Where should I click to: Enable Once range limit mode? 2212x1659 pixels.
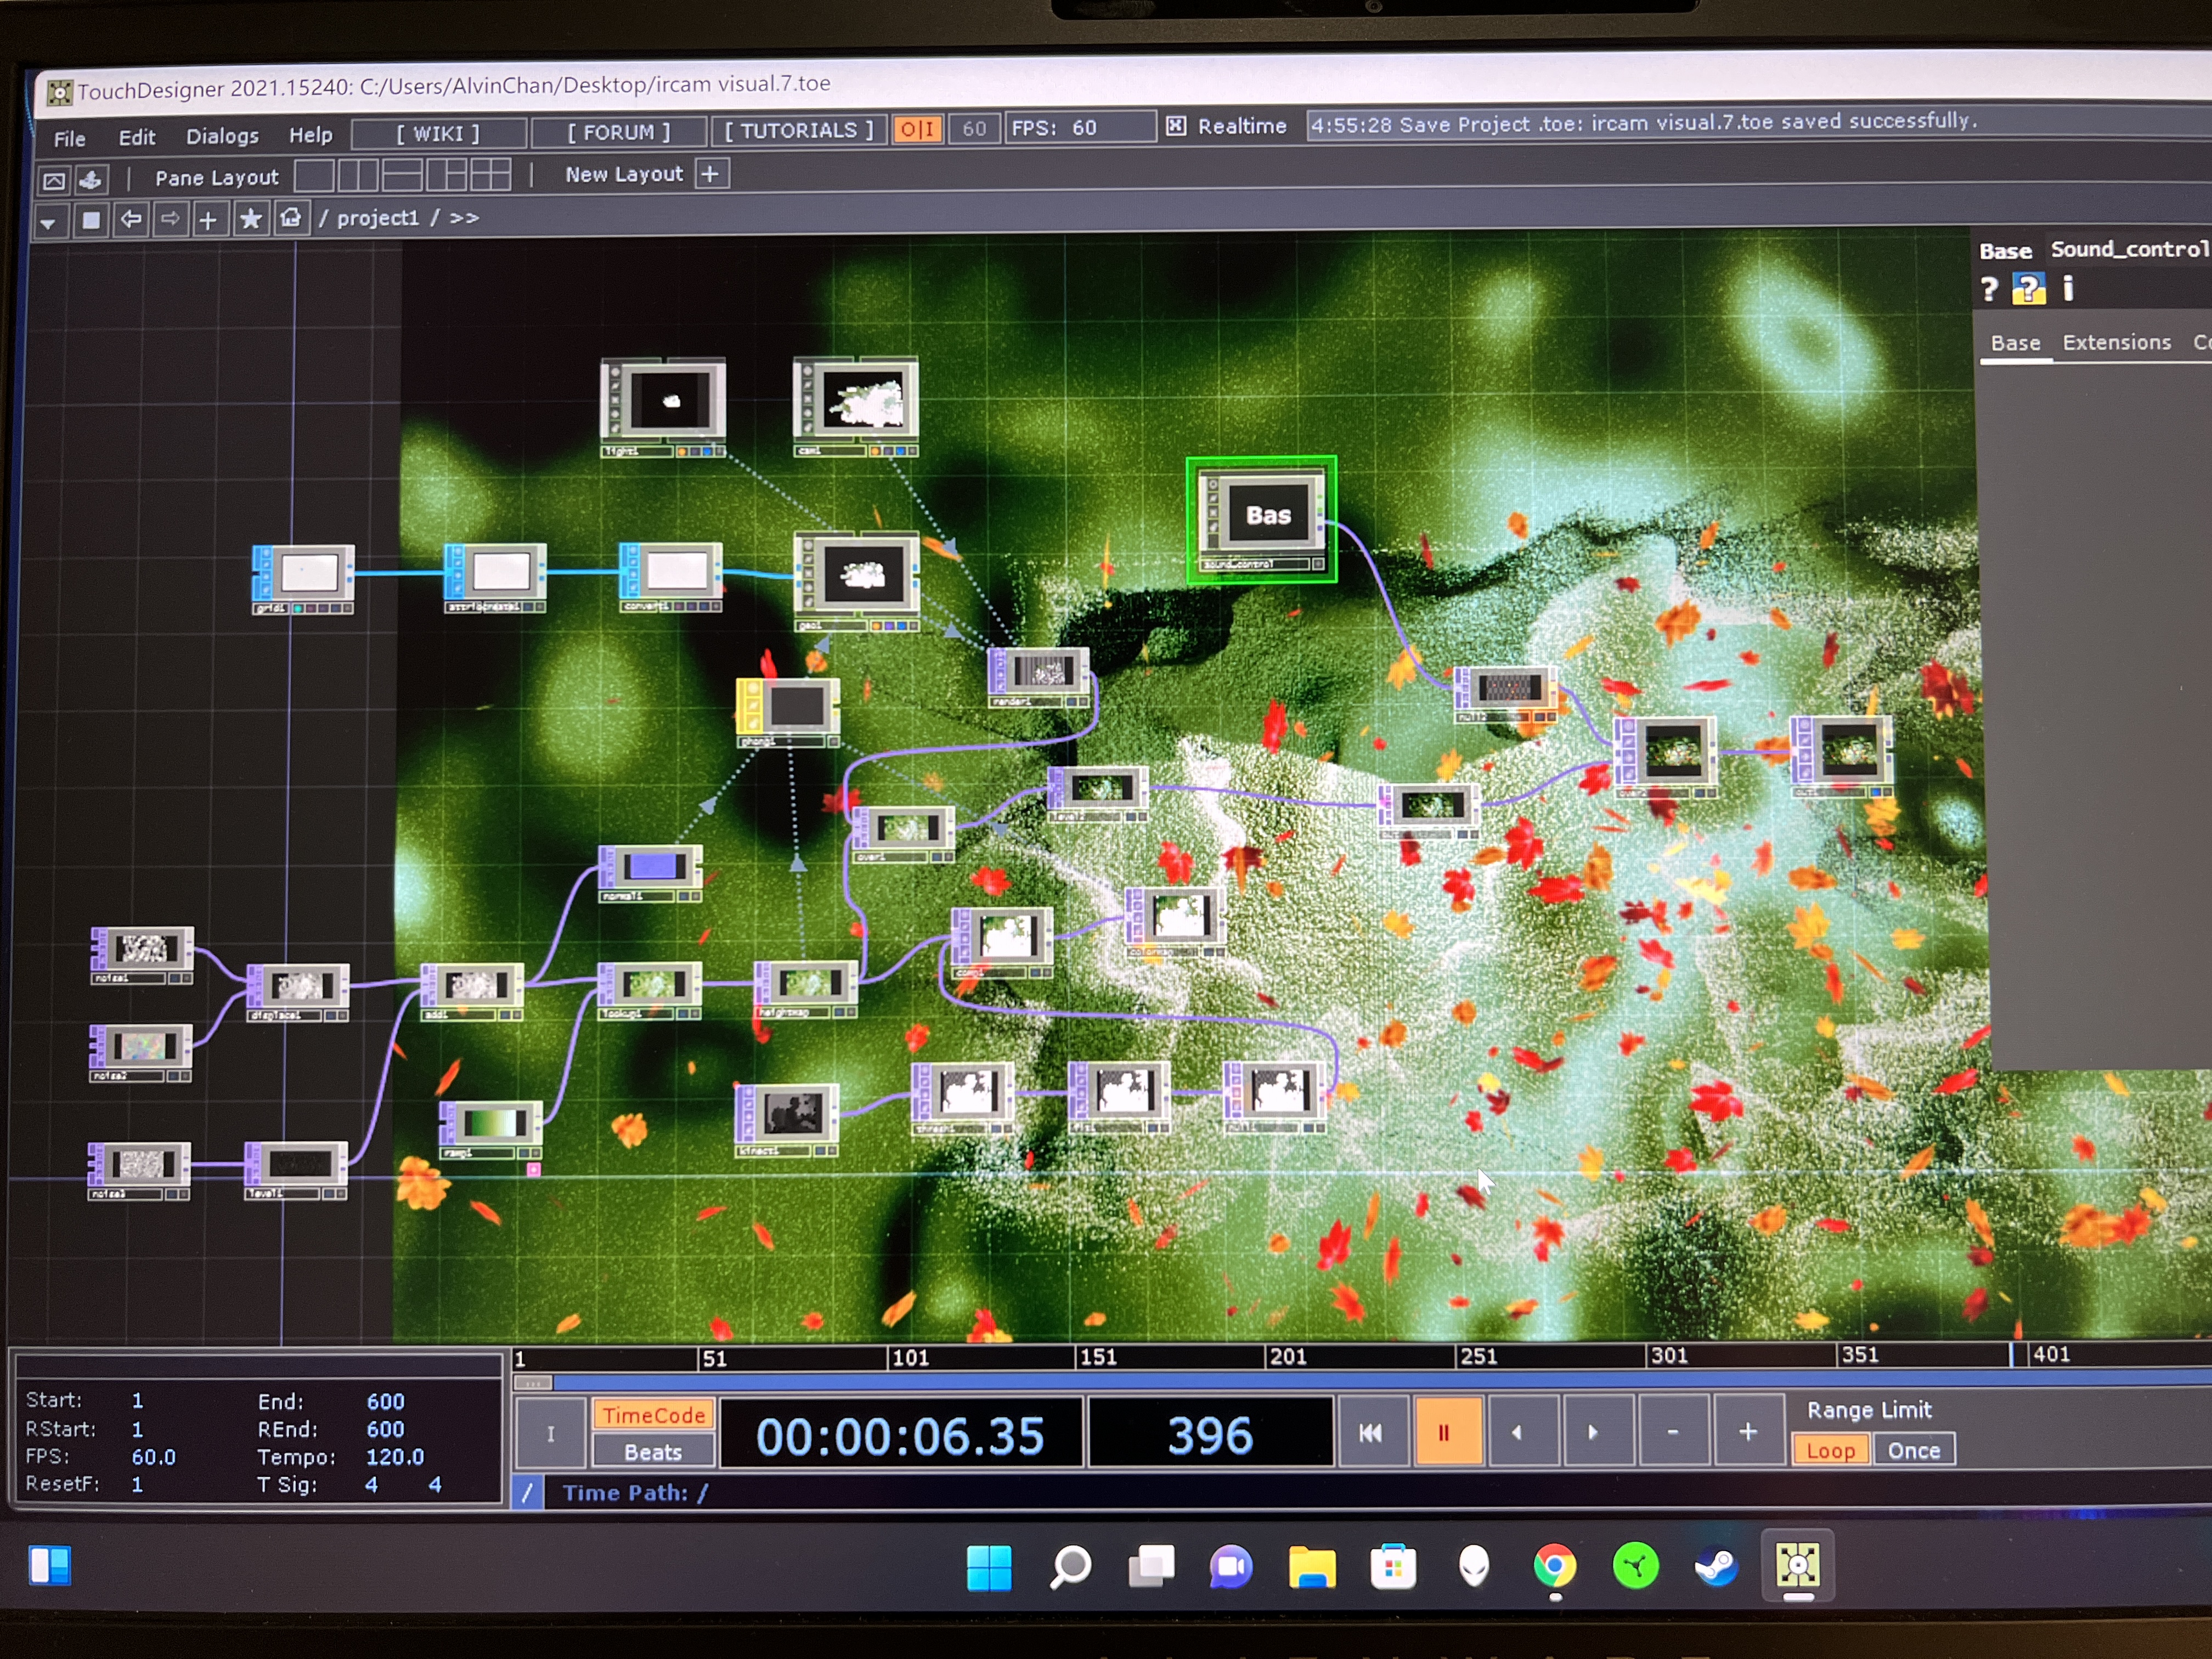click(x=1913, y=1450)
